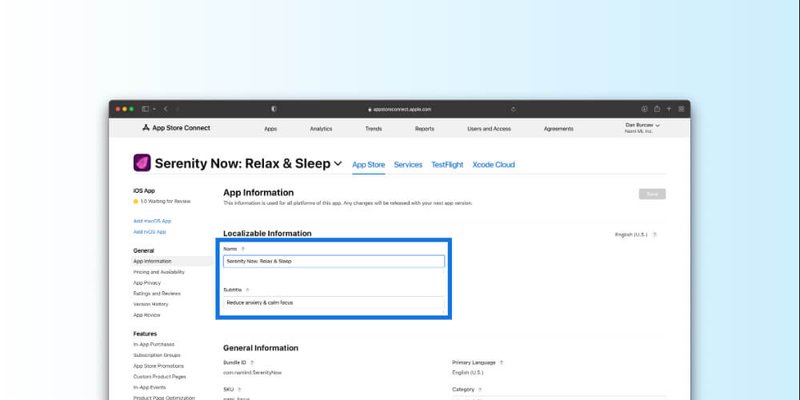Image resolution: width=800 pixels, height=400 pixels.
Task: Open Custom Product Pages in sidebar
Action: click(x=159, y=377)
